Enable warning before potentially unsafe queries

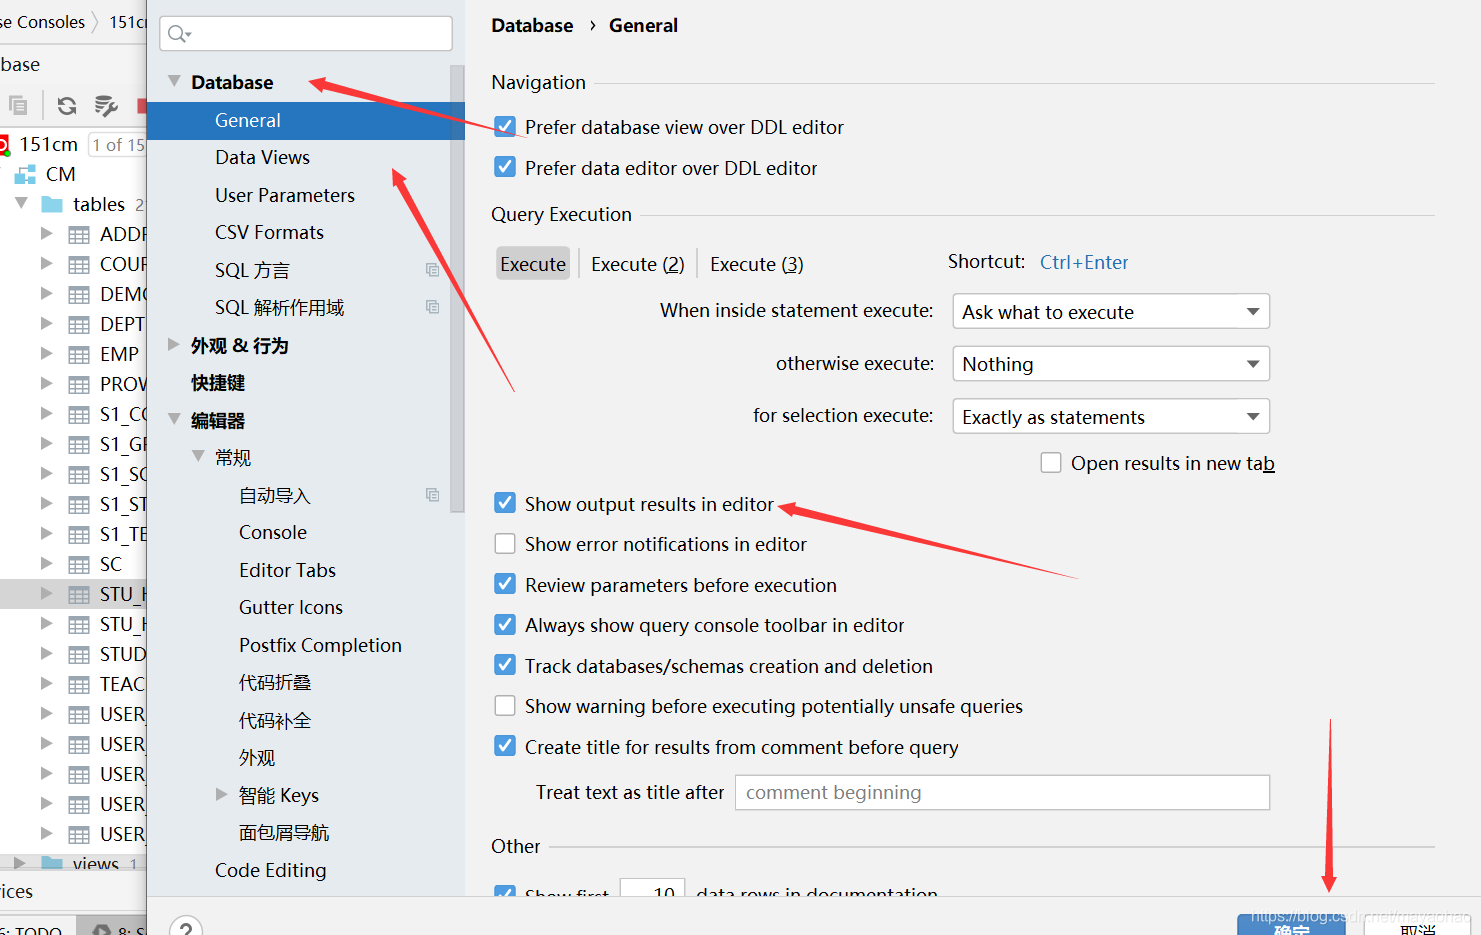[x=505, y=706]
